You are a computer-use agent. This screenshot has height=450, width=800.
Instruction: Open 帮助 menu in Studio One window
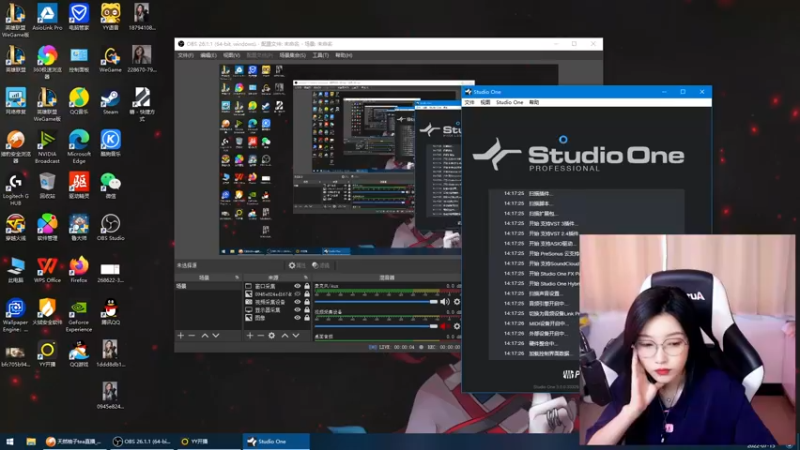(x=534, y=103)
